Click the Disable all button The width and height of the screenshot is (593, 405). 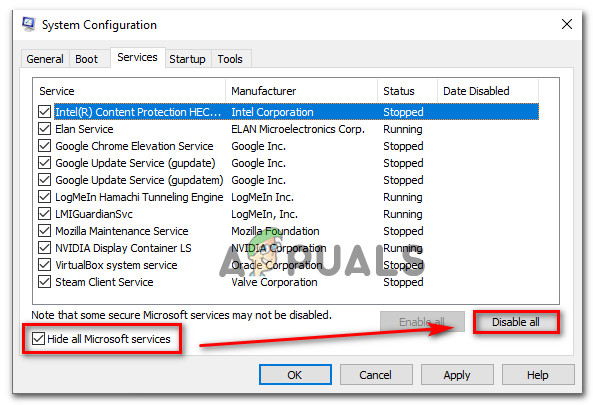515,322
